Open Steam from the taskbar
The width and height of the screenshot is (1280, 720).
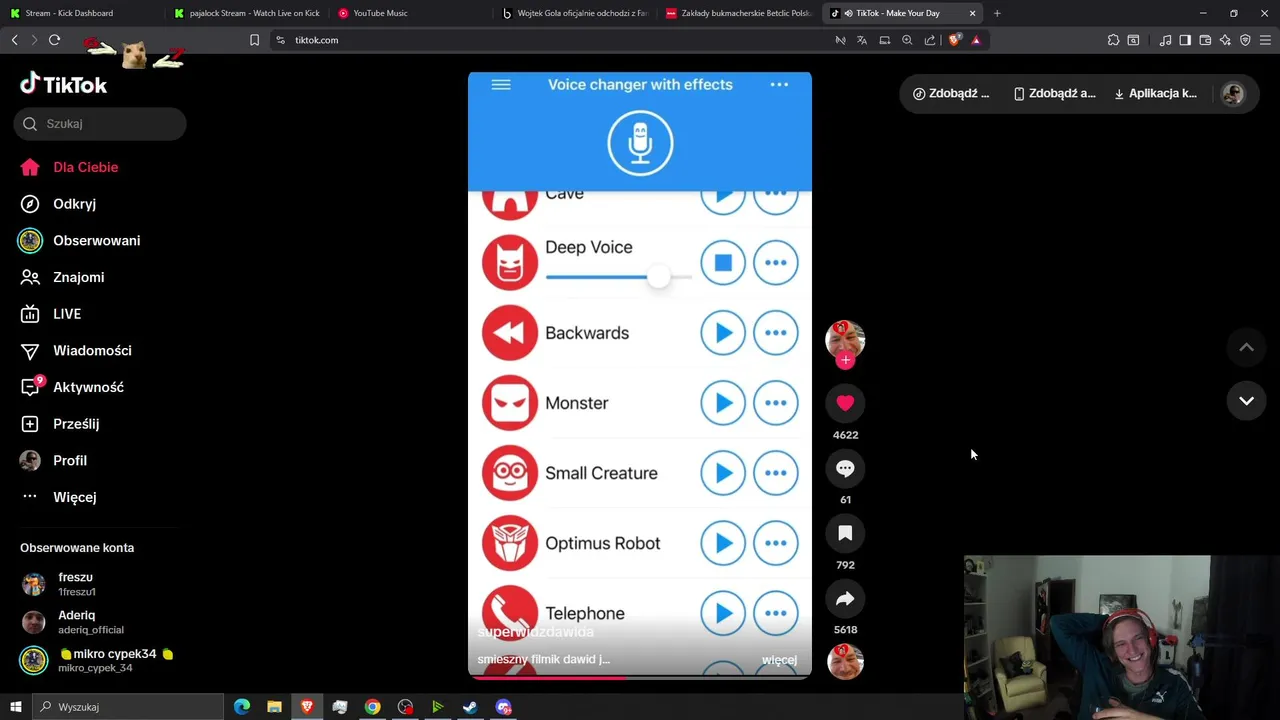[470, 707]
